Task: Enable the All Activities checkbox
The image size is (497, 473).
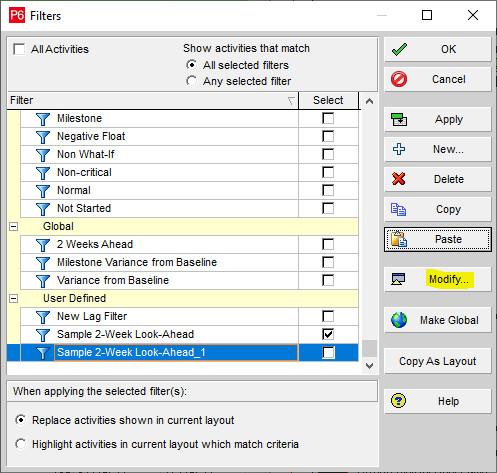Action: [19, 49]
